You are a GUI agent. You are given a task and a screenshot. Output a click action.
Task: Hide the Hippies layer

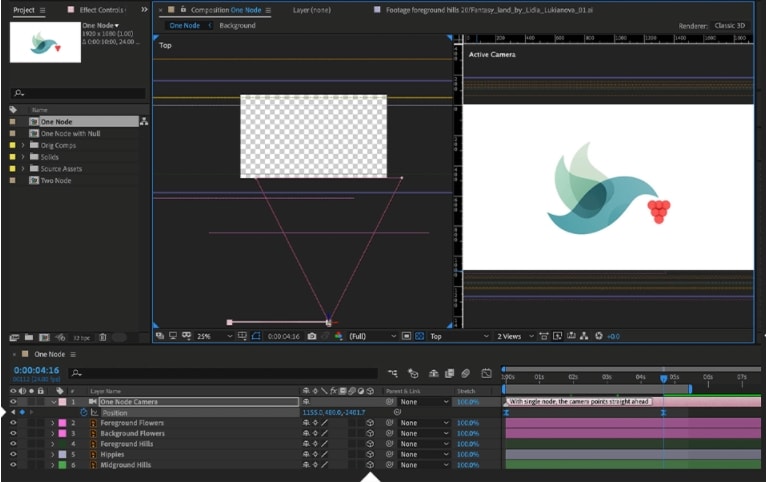(13, 455)
